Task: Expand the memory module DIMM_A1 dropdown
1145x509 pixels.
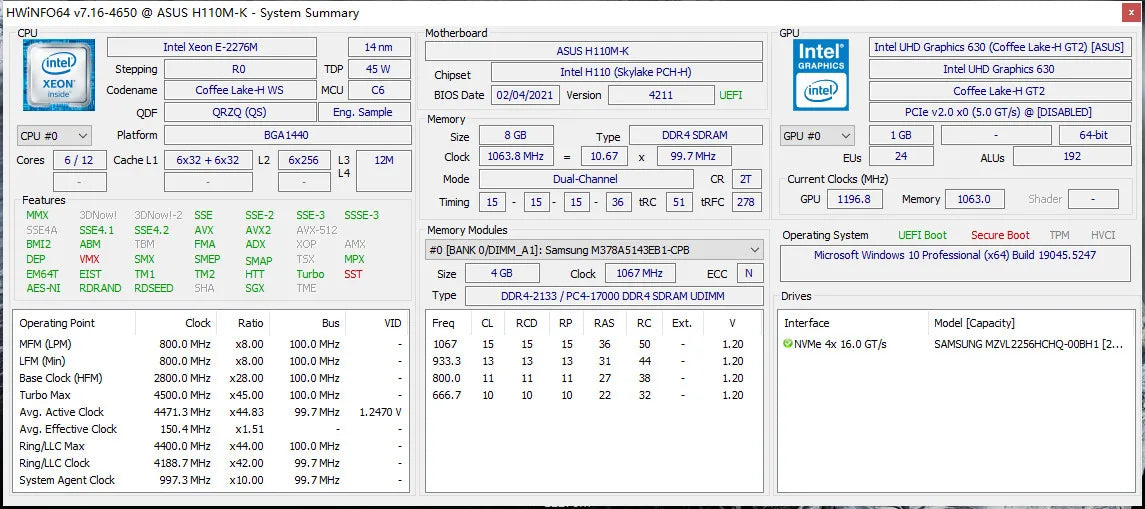Action: point(594,250)
